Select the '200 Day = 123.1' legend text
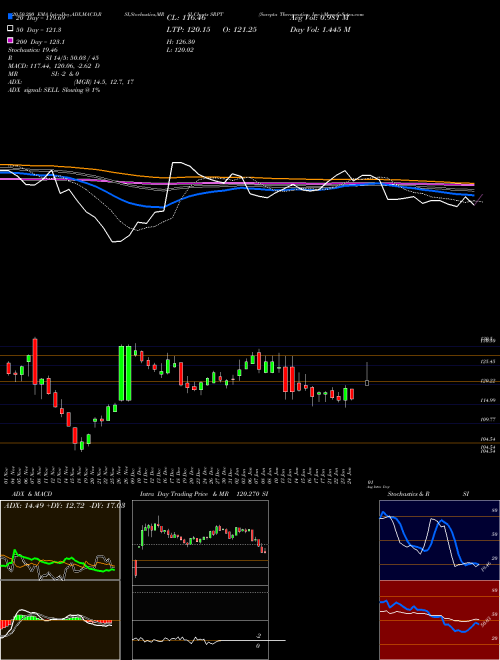 40,42
